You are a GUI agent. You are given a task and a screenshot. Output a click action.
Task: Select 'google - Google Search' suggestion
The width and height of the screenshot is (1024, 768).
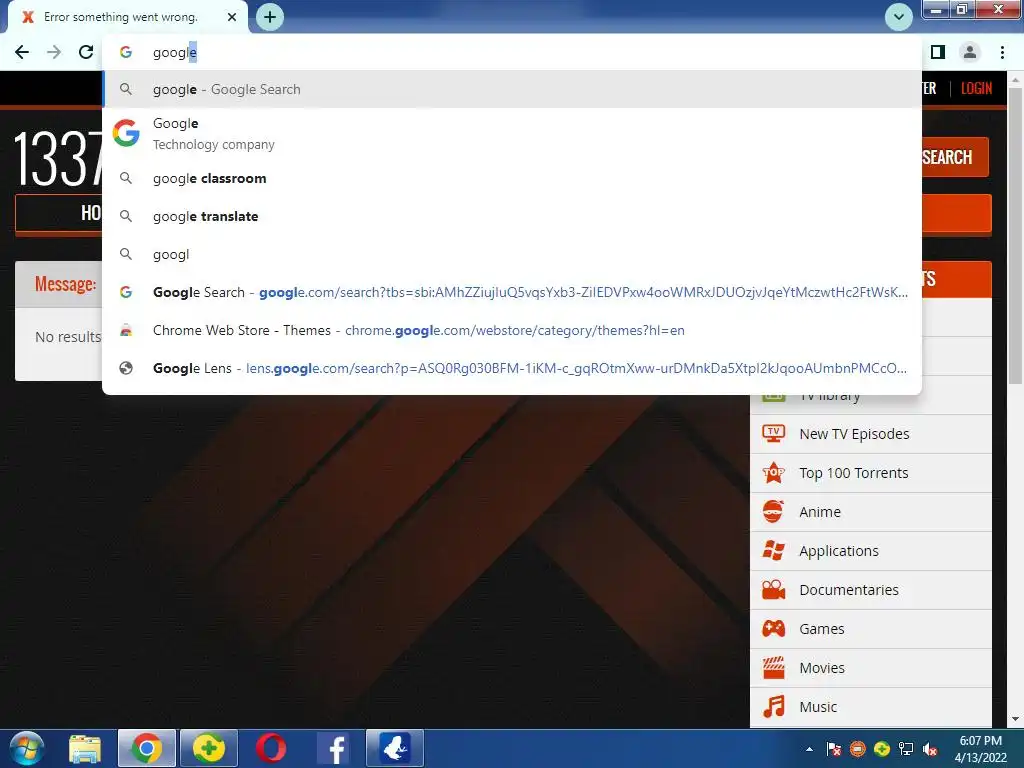pyautogui.click(x=512, y=89)
